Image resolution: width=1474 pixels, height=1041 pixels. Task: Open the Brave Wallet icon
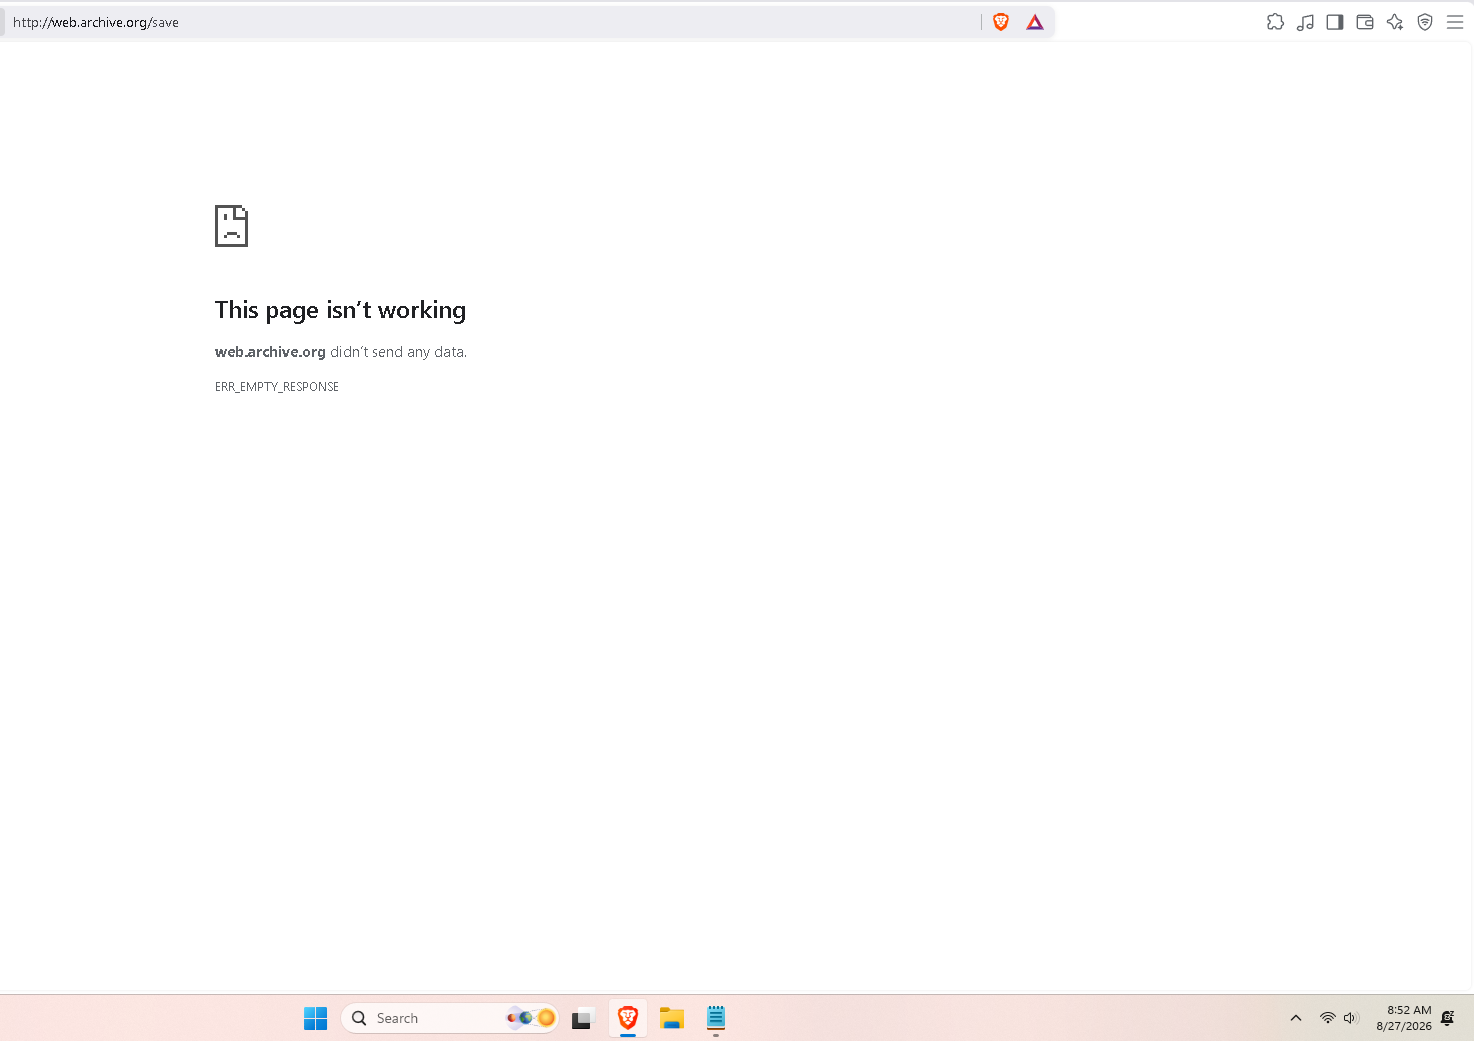point(1365,22)
